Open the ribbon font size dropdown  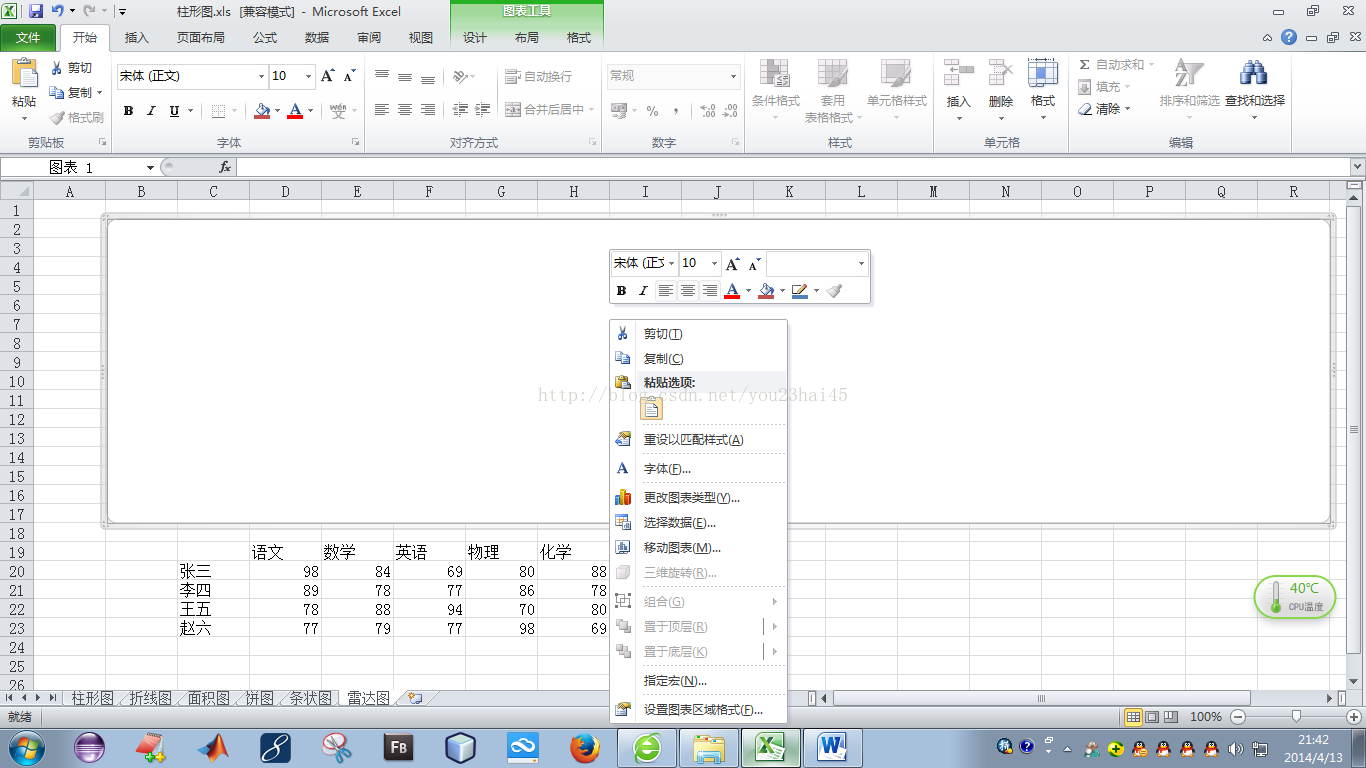click(x=309, y=76)
